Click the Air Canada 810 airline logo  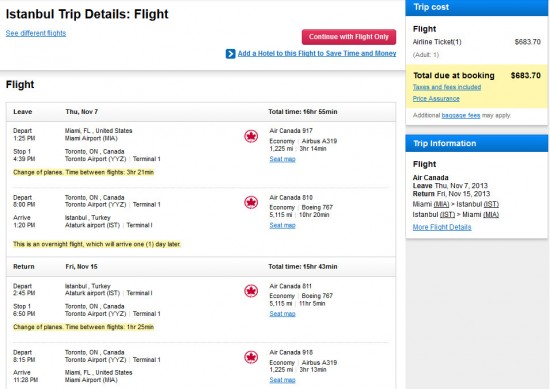pos(251,202)
